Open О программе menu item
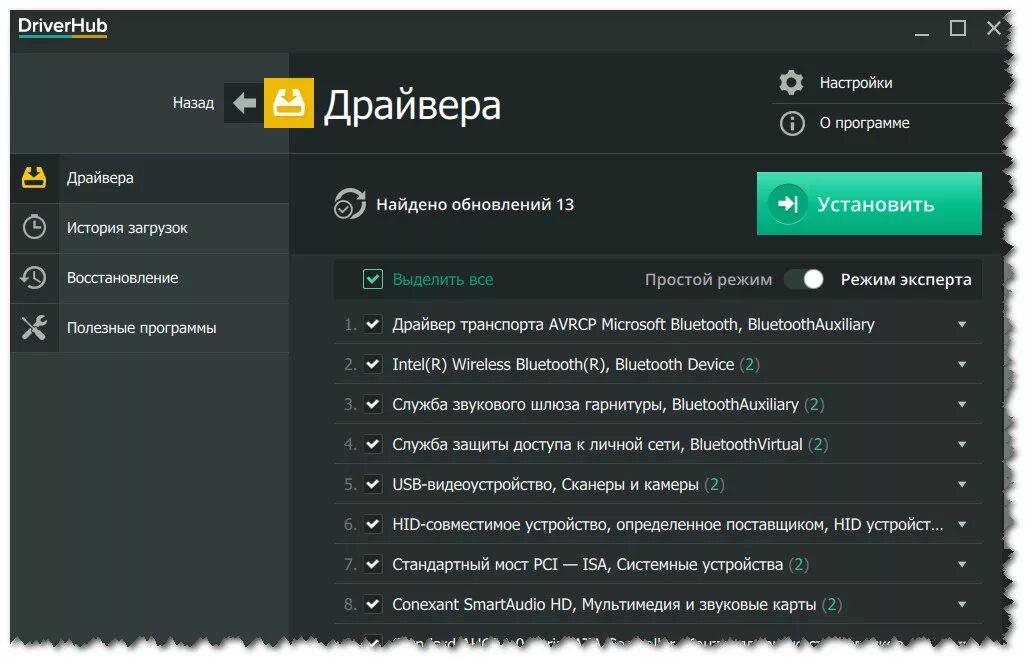The height and width of the screenshot is (664, 1031). point(864,123)
